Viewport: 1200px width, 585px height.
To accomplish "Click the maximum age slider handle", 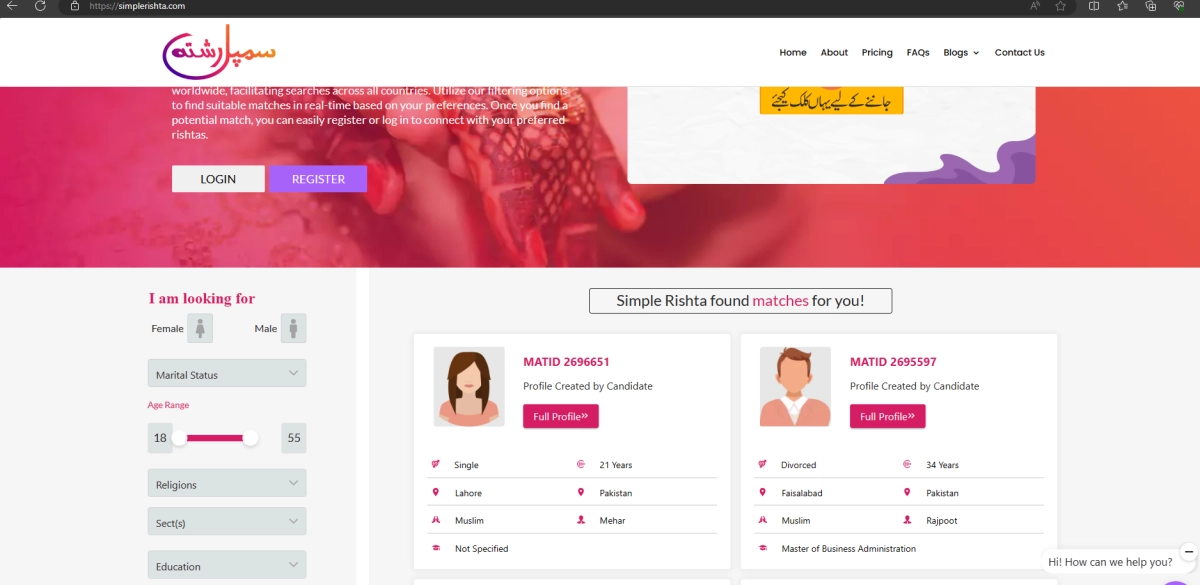I will pyautogui.click(x=250, y=438).
